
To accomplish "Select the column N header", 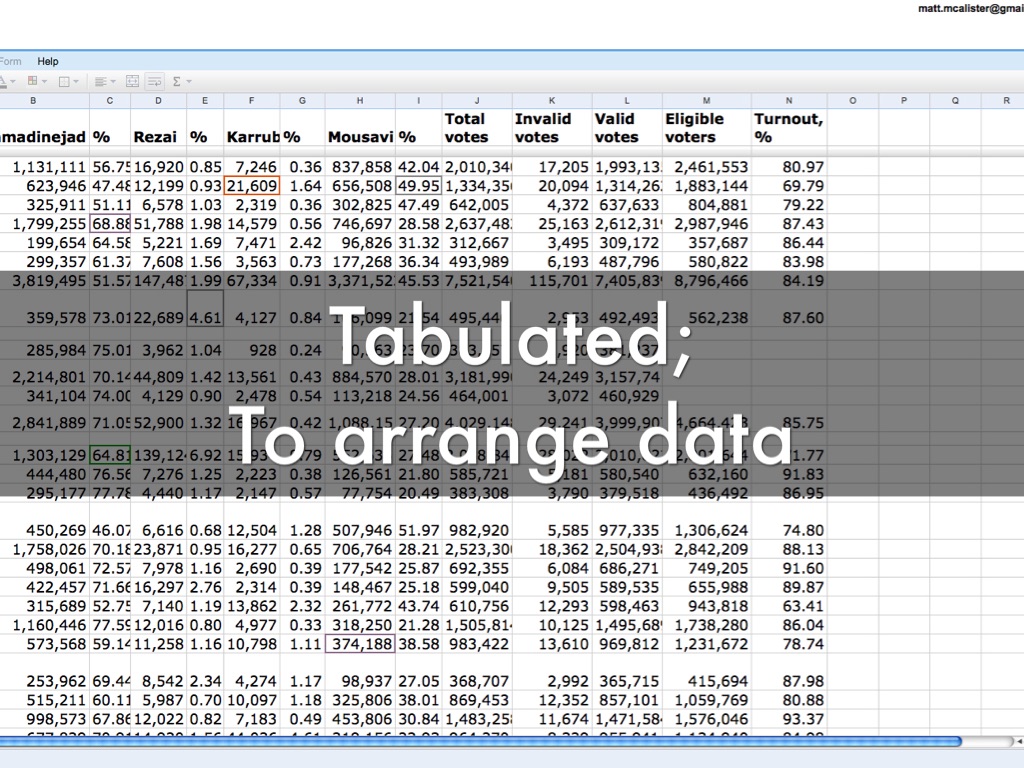I will click(789, 100).
